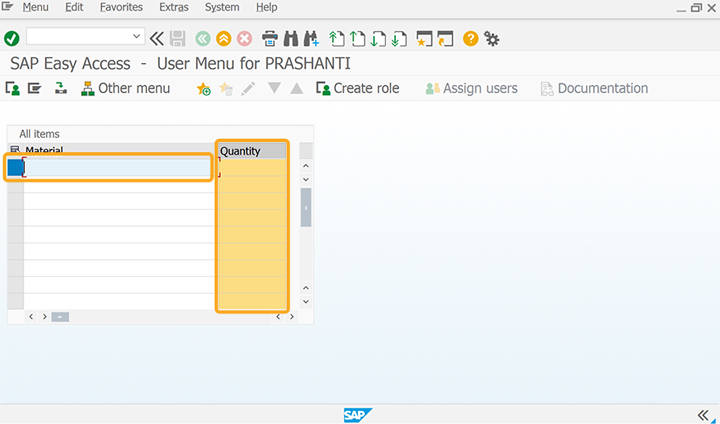Go to Previous Page icon
Screen dimensions: 720x424
point(357,39)
